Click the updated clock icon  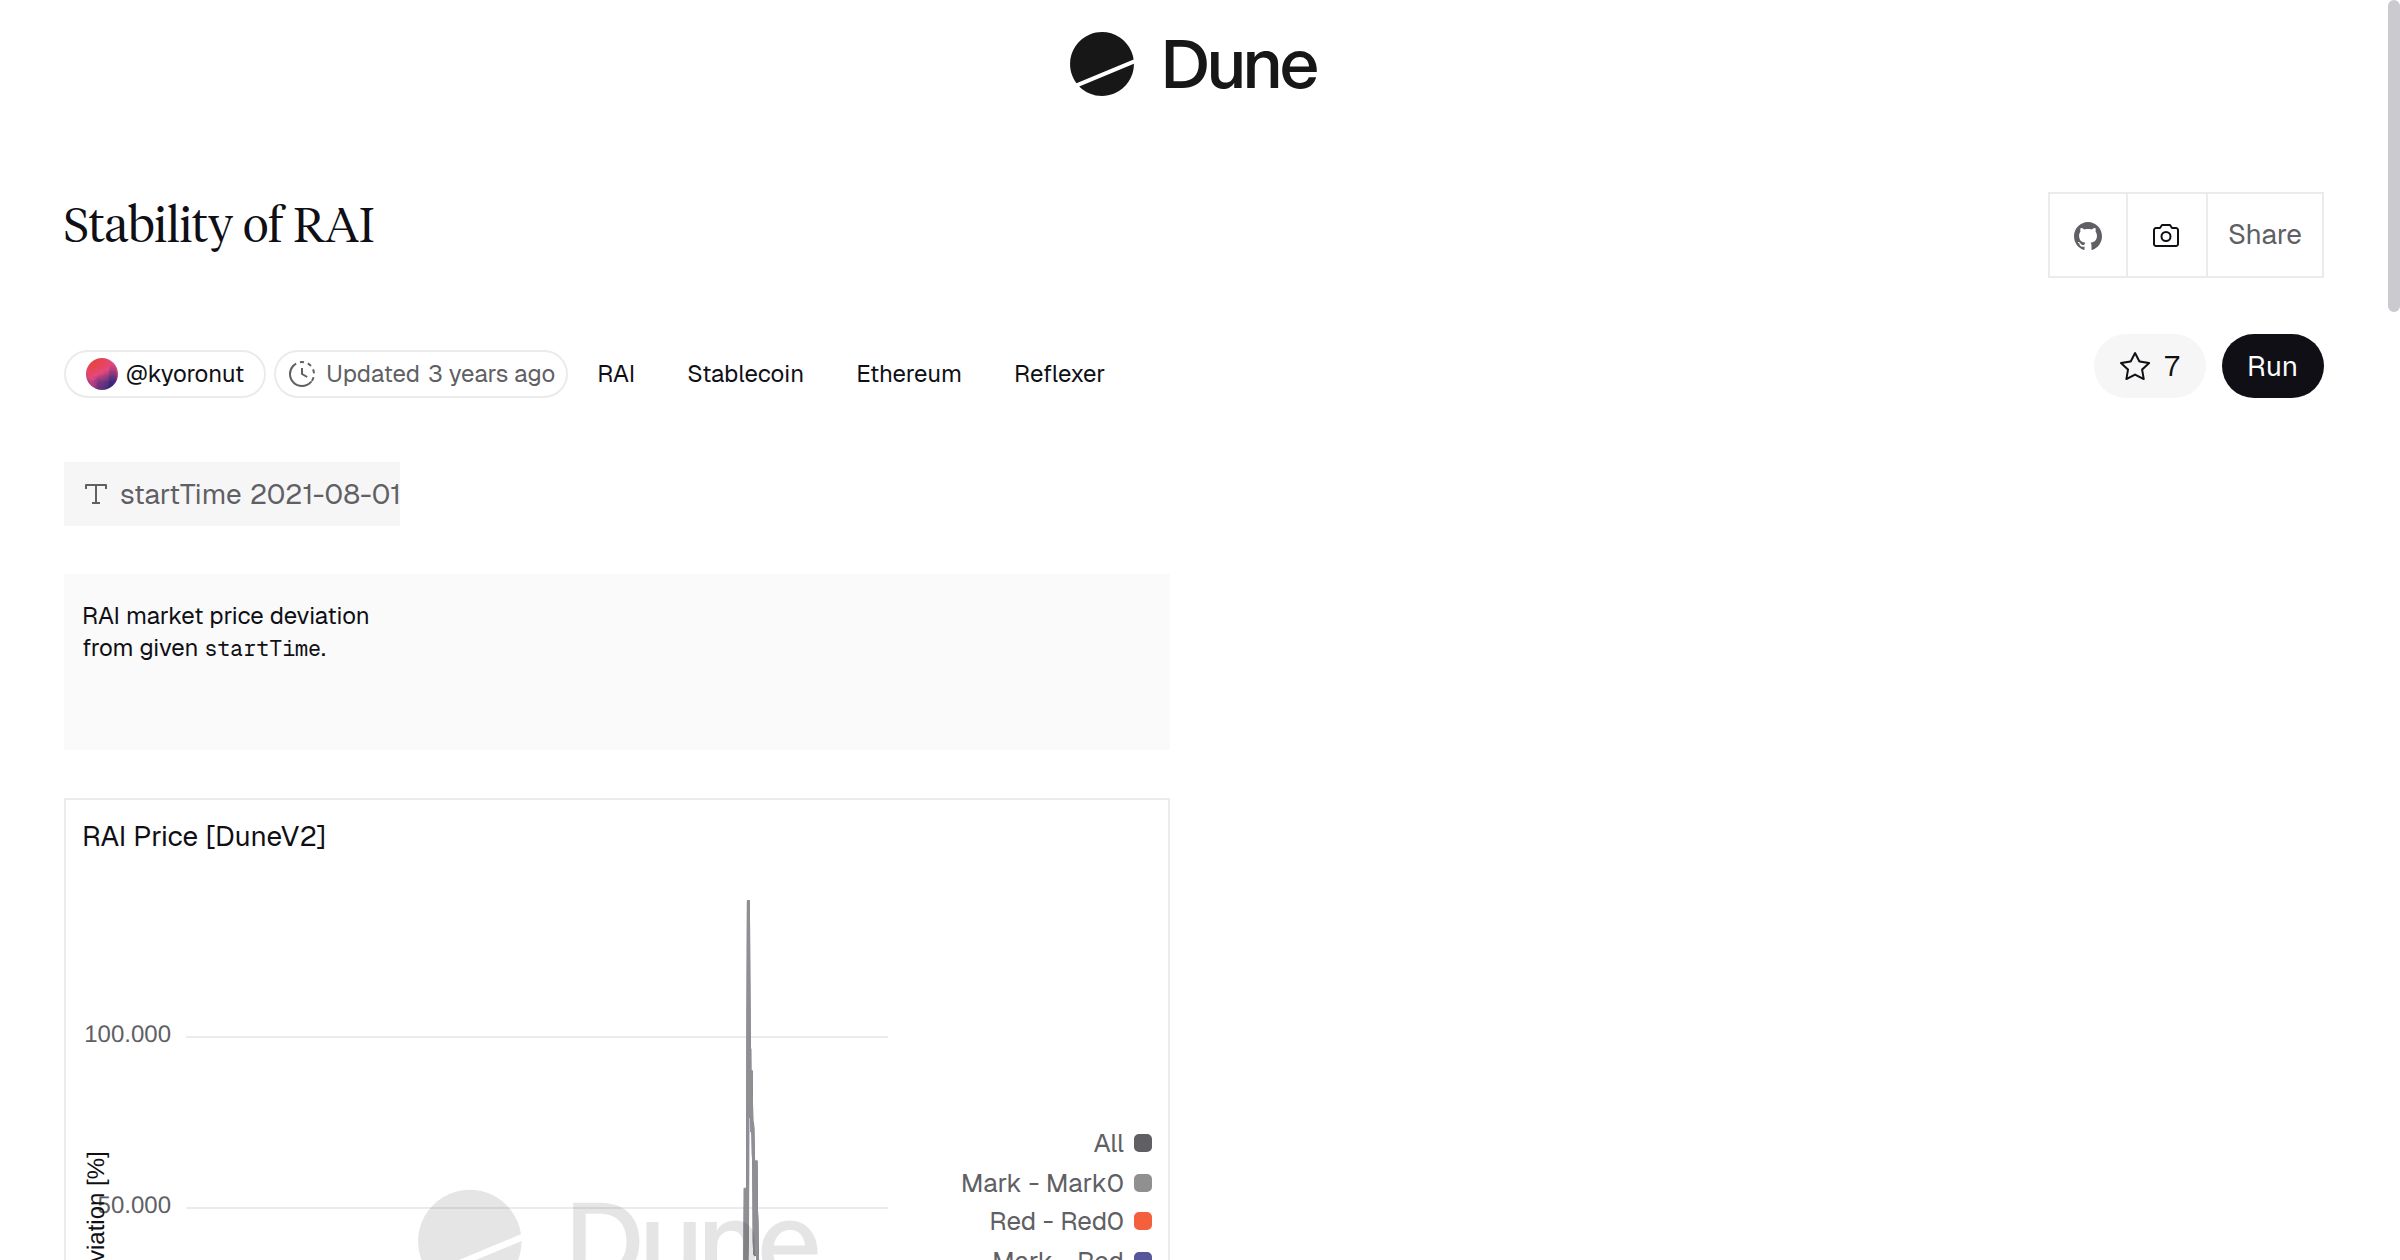click(x=301, y=374)
